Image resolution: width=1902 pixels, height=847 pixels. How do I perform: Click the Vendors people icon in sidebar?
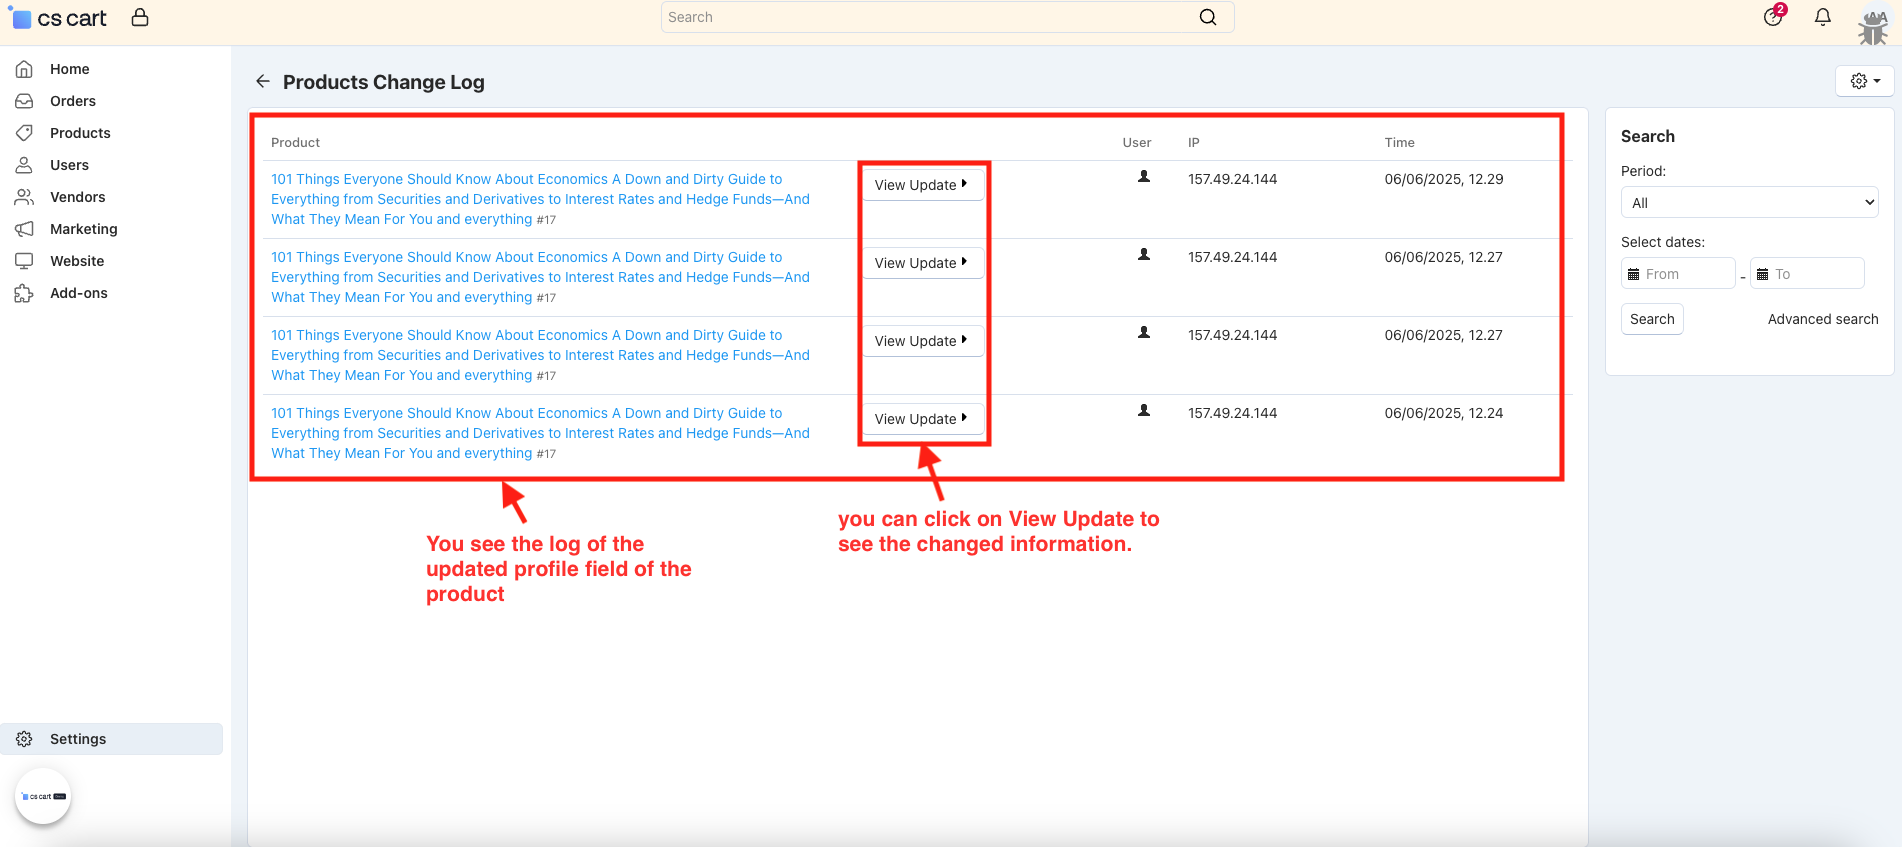coord(24,197)
